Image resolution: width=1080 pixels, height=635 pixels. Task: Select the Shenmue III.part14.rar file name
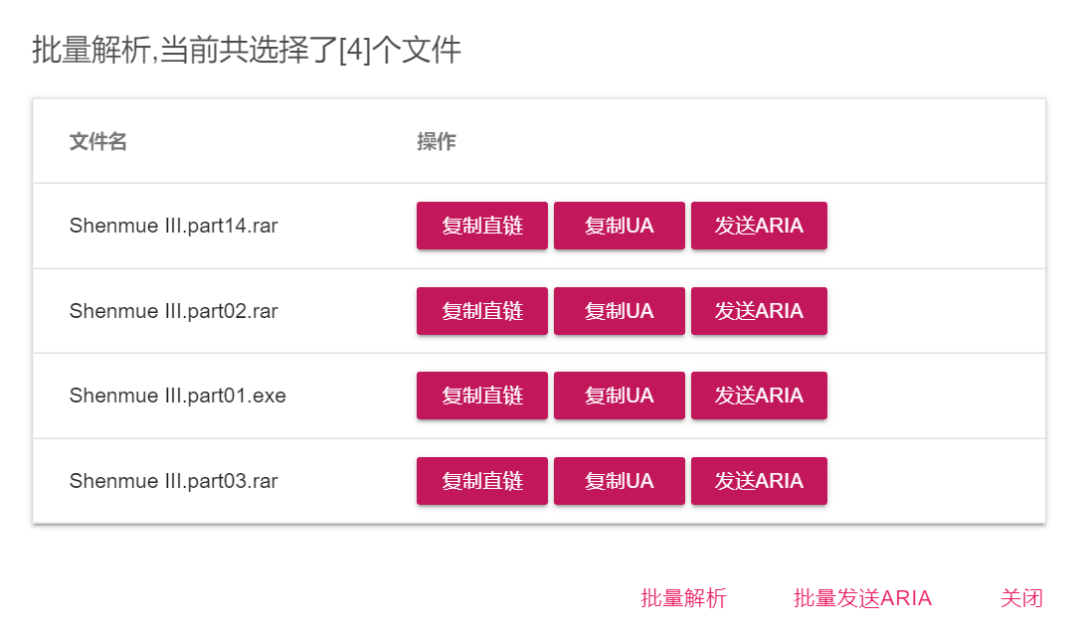(x=173, y=226)
